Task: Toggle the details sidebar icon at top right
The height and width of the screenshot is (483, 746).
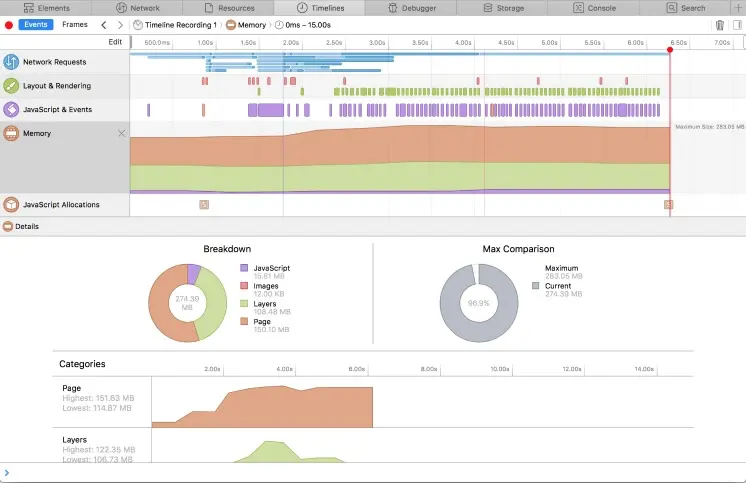Action: click(x=737, y=25)
